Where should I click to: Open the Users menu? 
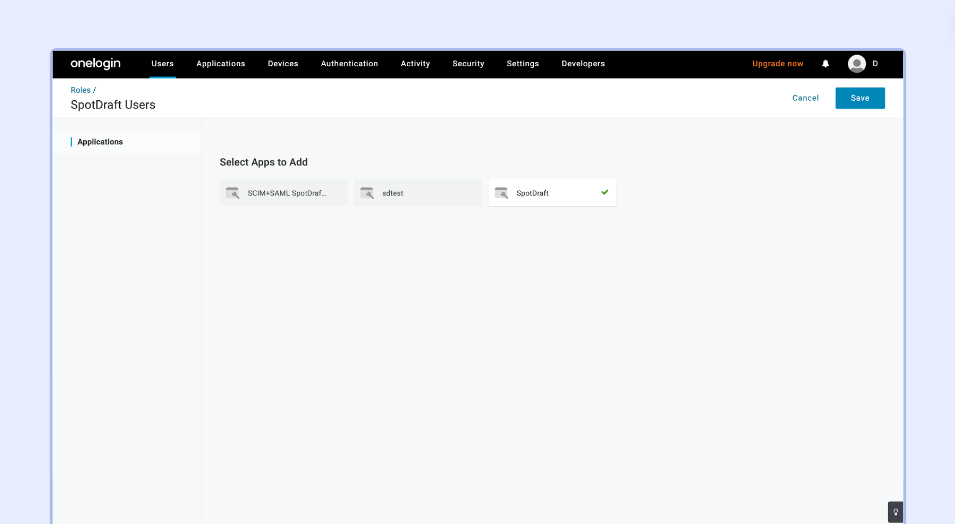[x=163, y=63]
